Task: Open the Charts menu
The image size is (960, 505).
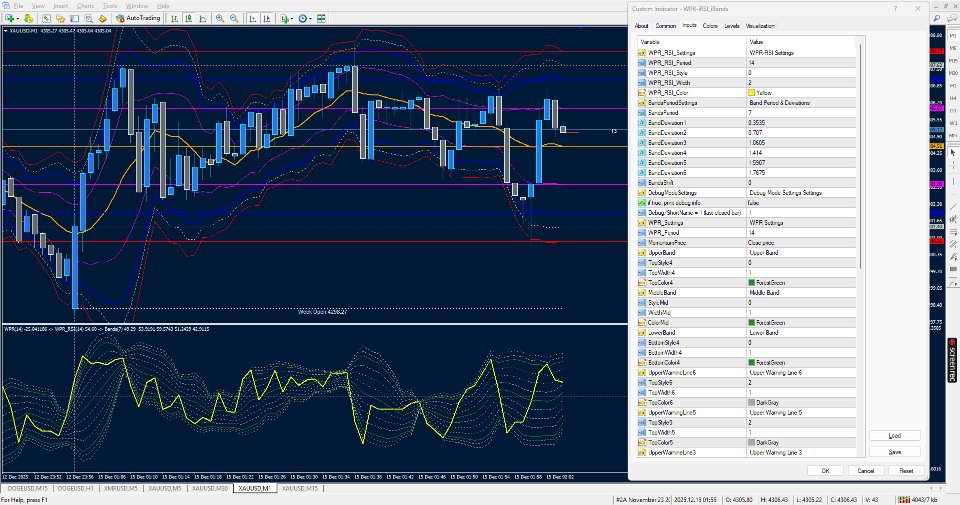Action: coord(85,6)
